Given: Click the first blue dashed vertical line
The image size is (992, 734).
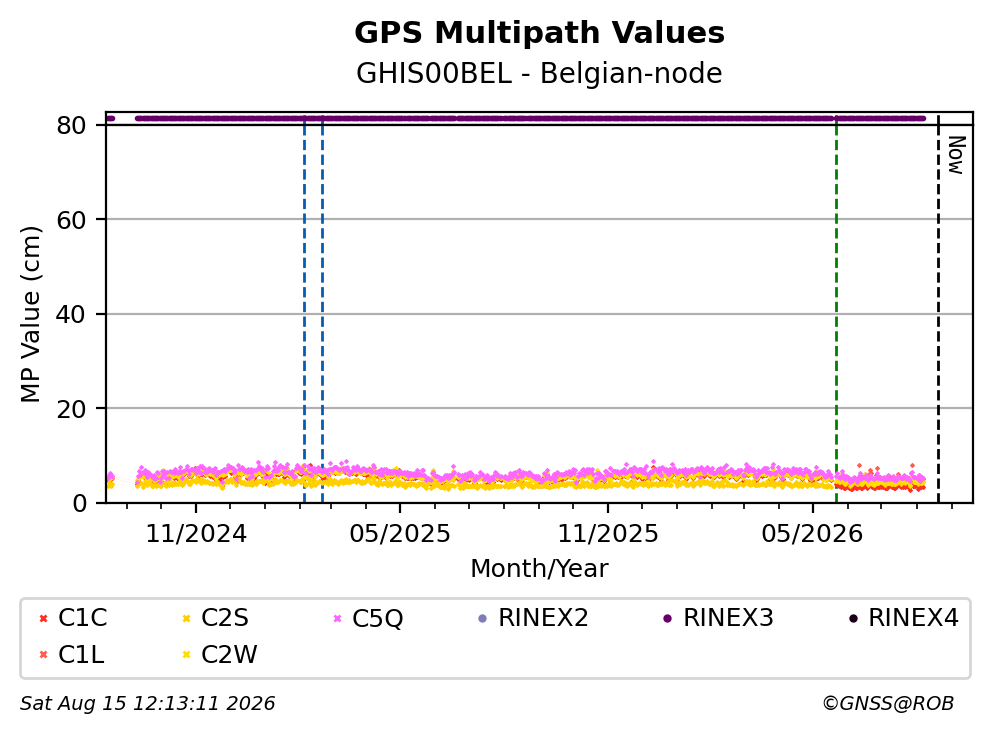Looking at the screenshot, I should pos(304,310).
